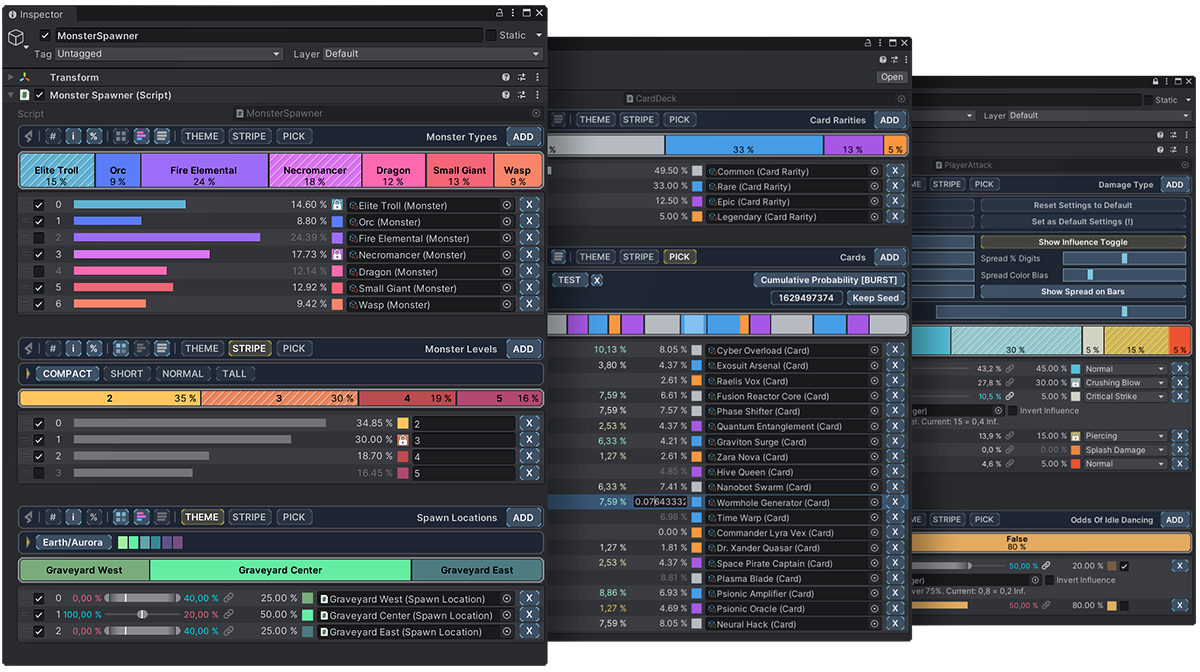Expand the Transform component
Viewport: 1200px width, 672px height.
coord(11,77)
